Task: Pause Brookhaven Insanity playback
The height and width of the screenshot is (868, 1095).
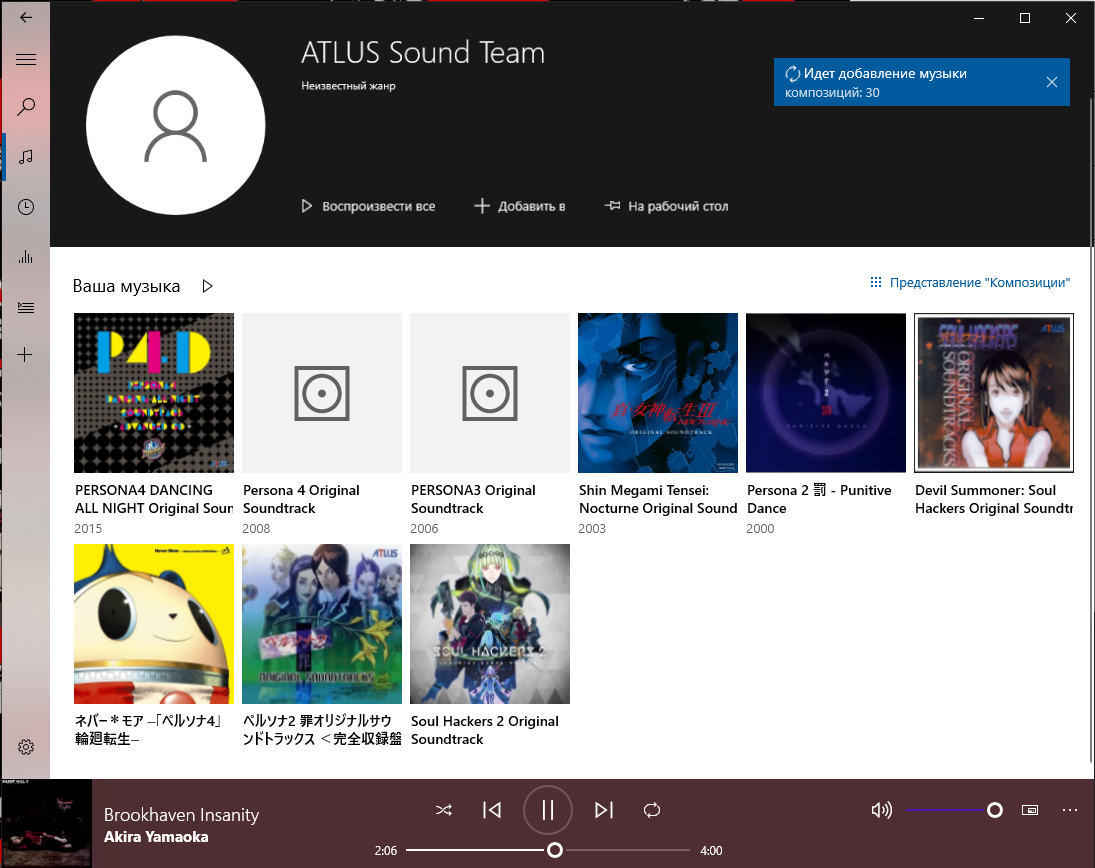Action: click(x=548, y=810)
